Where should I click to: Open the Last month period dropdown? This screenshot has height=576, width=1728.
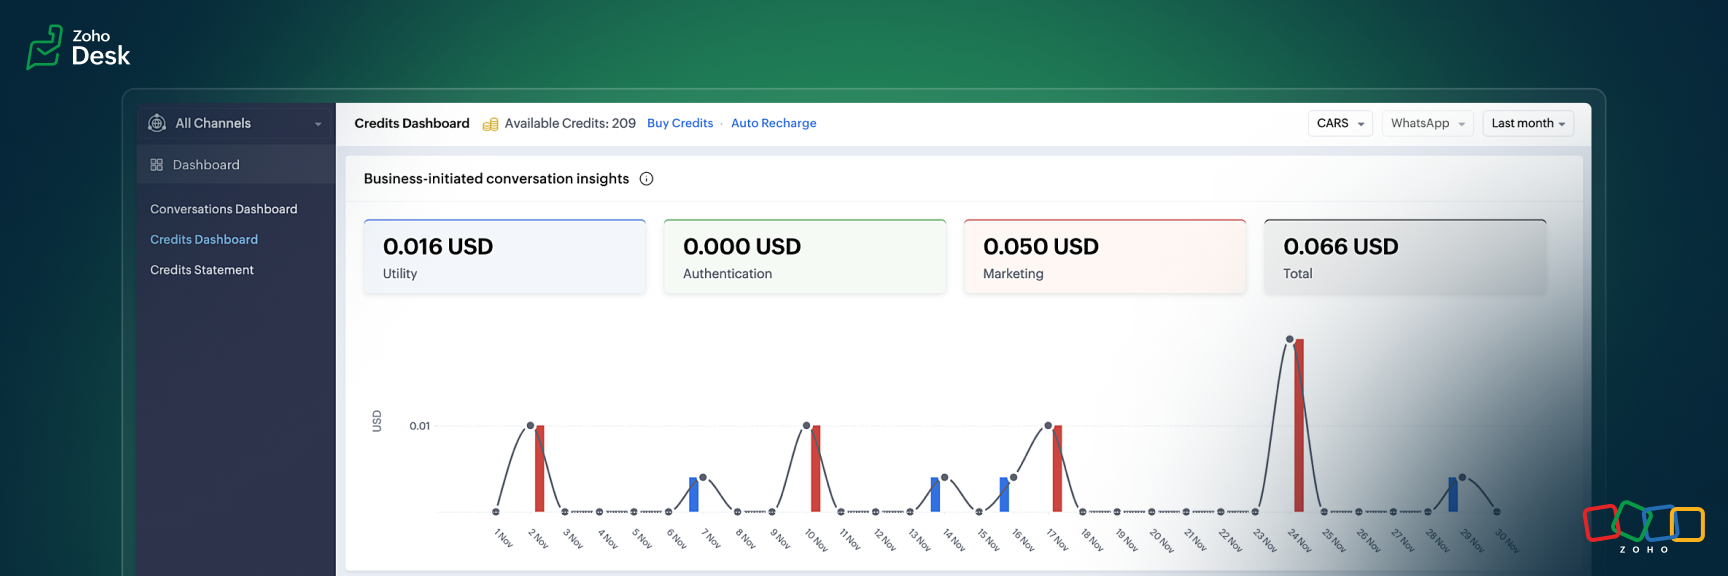coord(1528,123)
